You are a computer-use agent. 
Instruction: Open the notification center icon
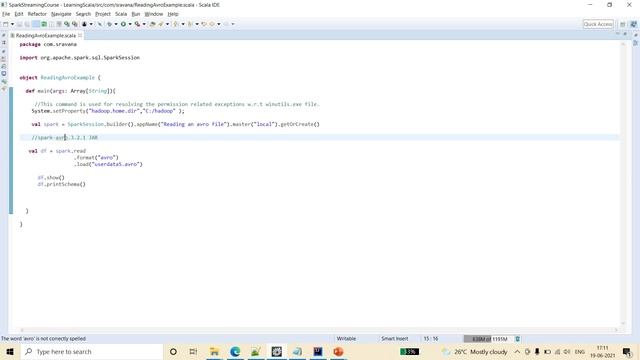click(627, 351)
